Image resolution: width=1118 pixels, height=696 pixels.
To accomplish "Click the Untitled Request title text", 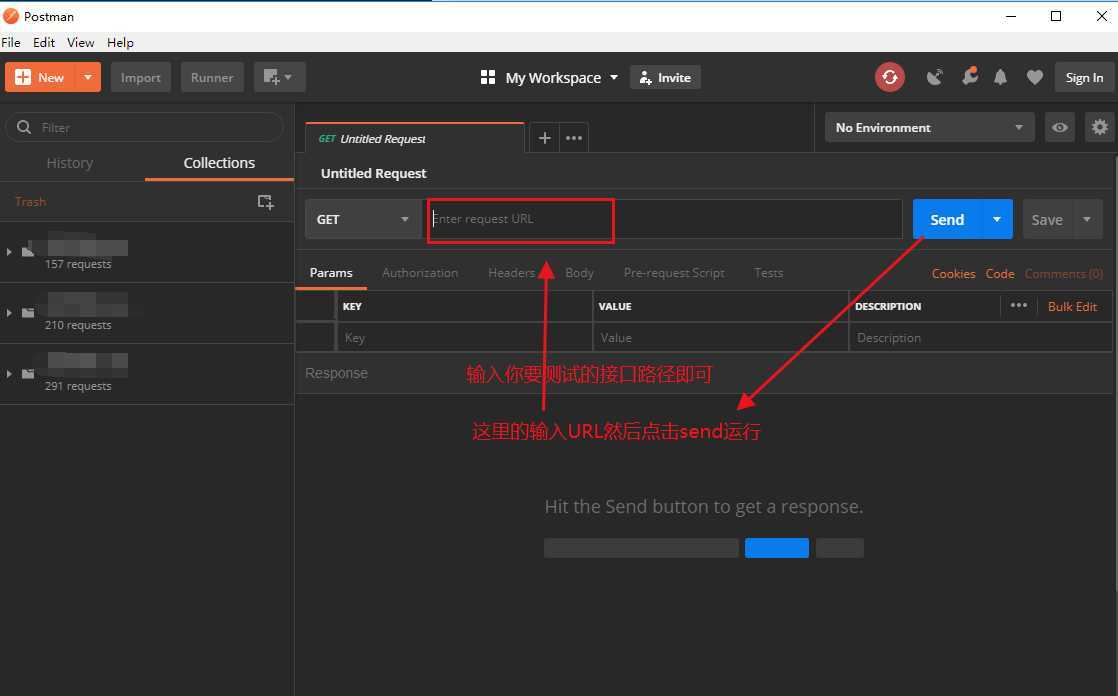I will [x=374, y=173].
